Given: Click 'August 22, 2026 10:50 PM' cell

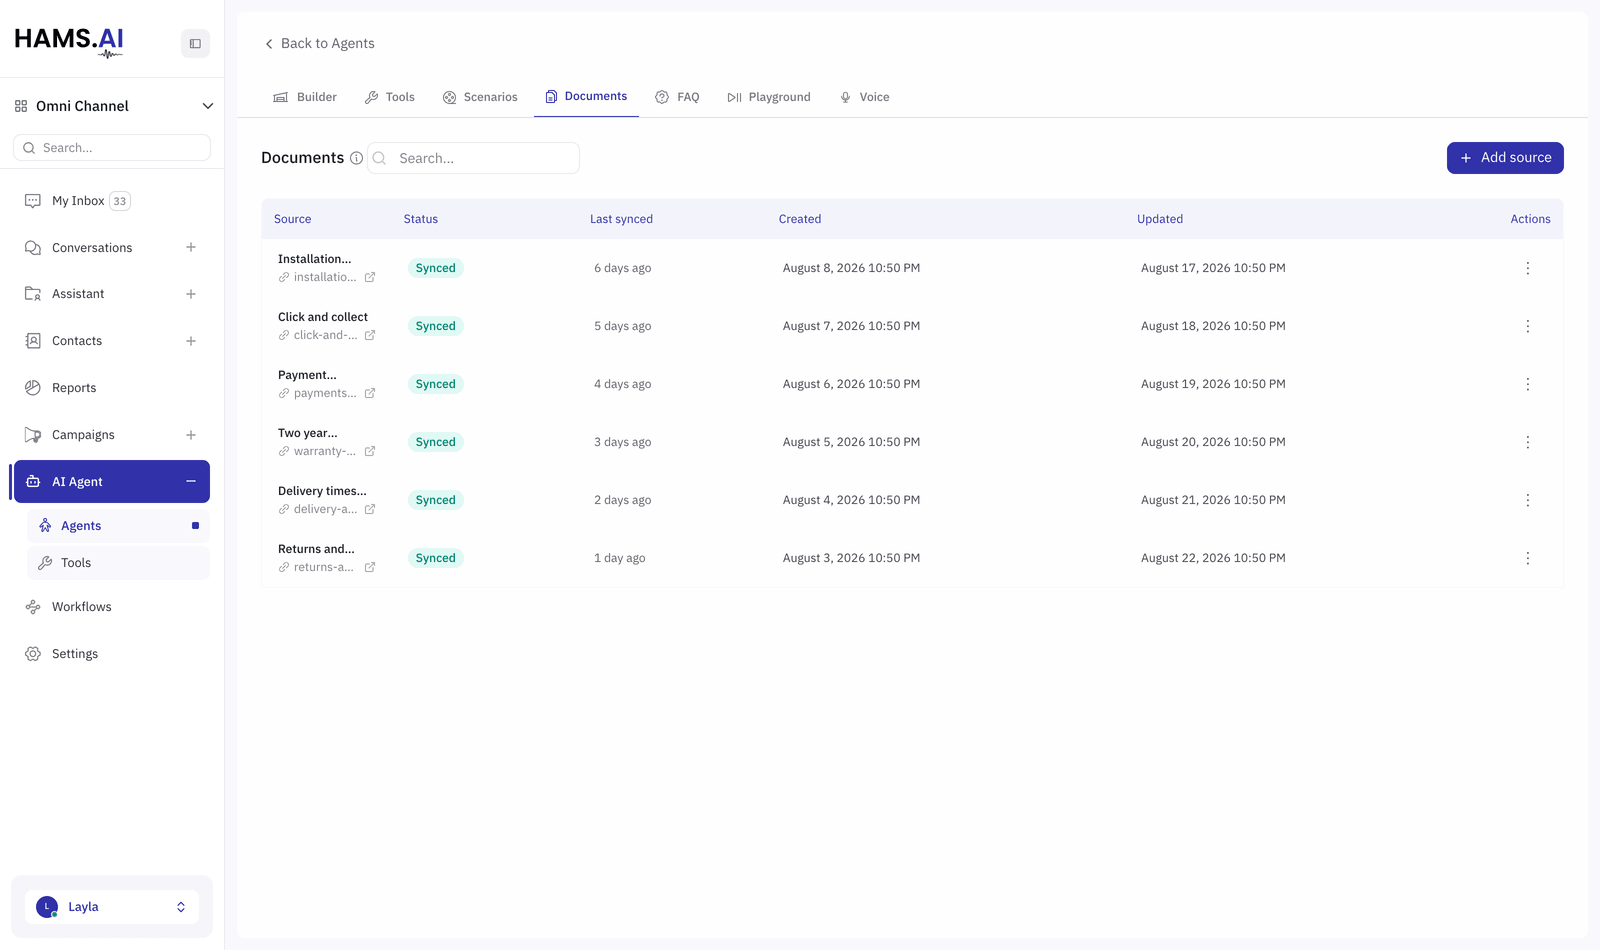Looking at the screenshot, I should 1213,558.
